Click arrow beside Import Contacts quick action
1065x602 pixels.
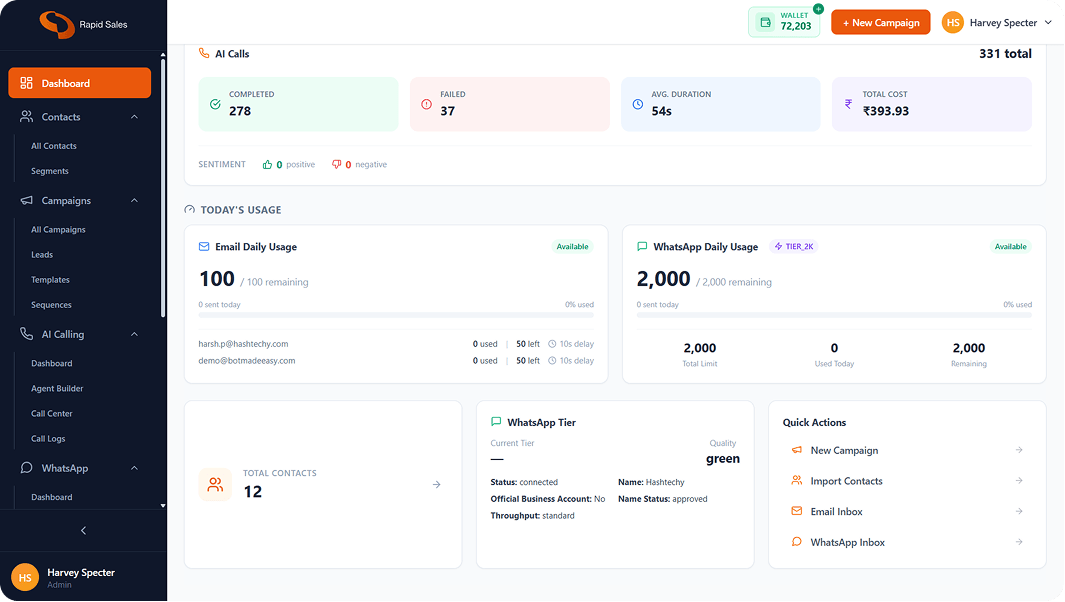[1019, 480]
